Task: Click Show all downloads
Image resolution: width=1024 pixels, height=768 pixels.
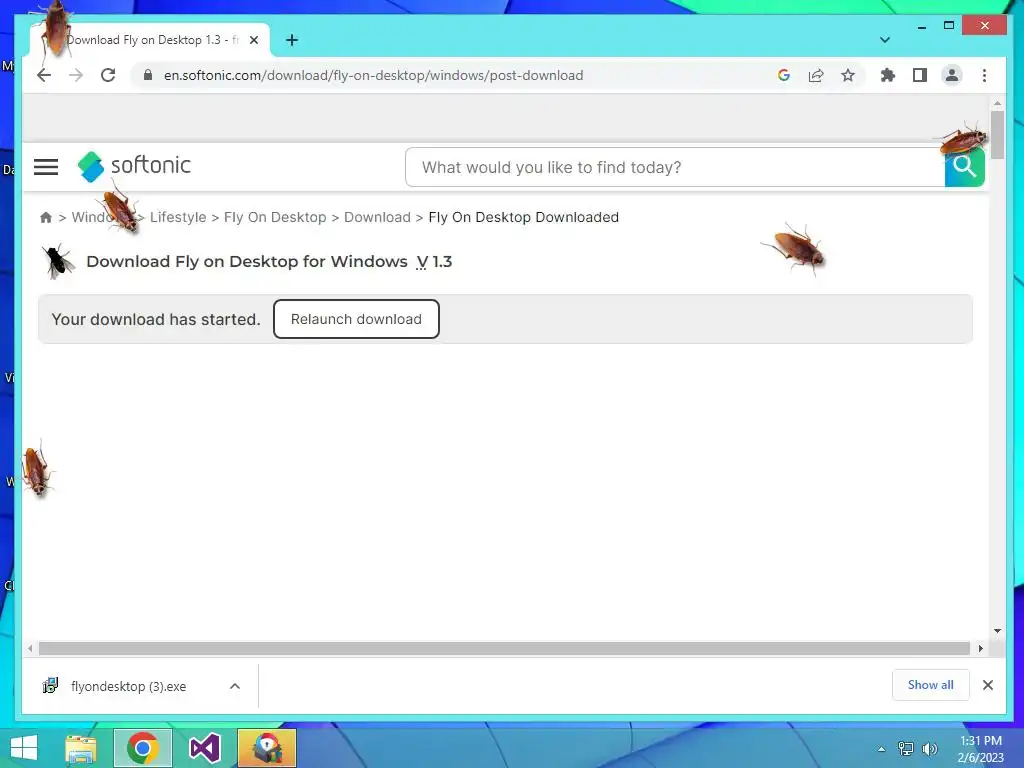Action: point(931,685)
